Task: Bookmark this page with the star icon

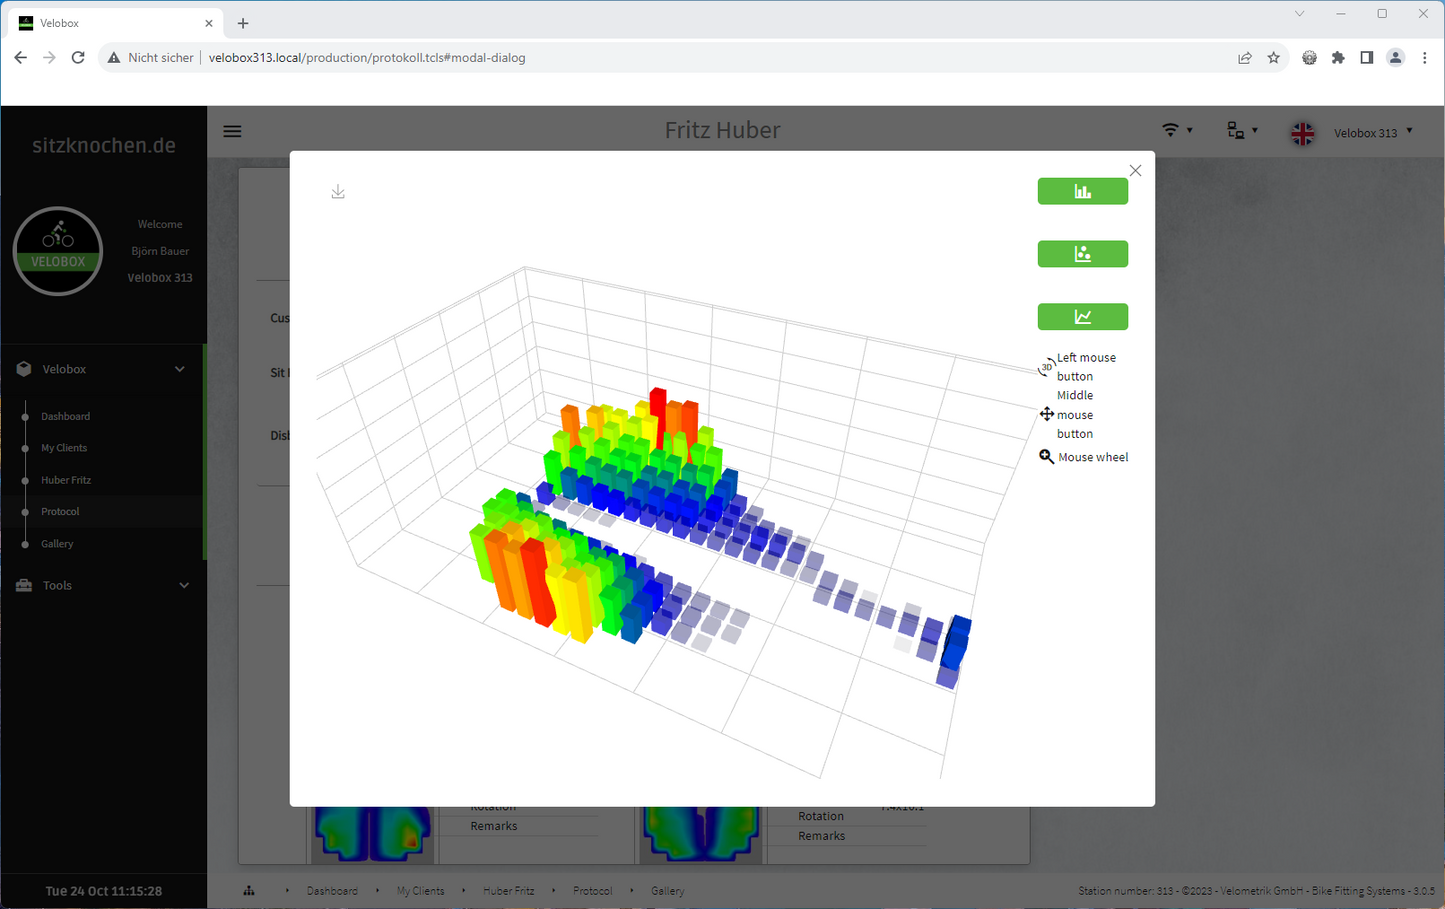Action: coord(1273,58)
